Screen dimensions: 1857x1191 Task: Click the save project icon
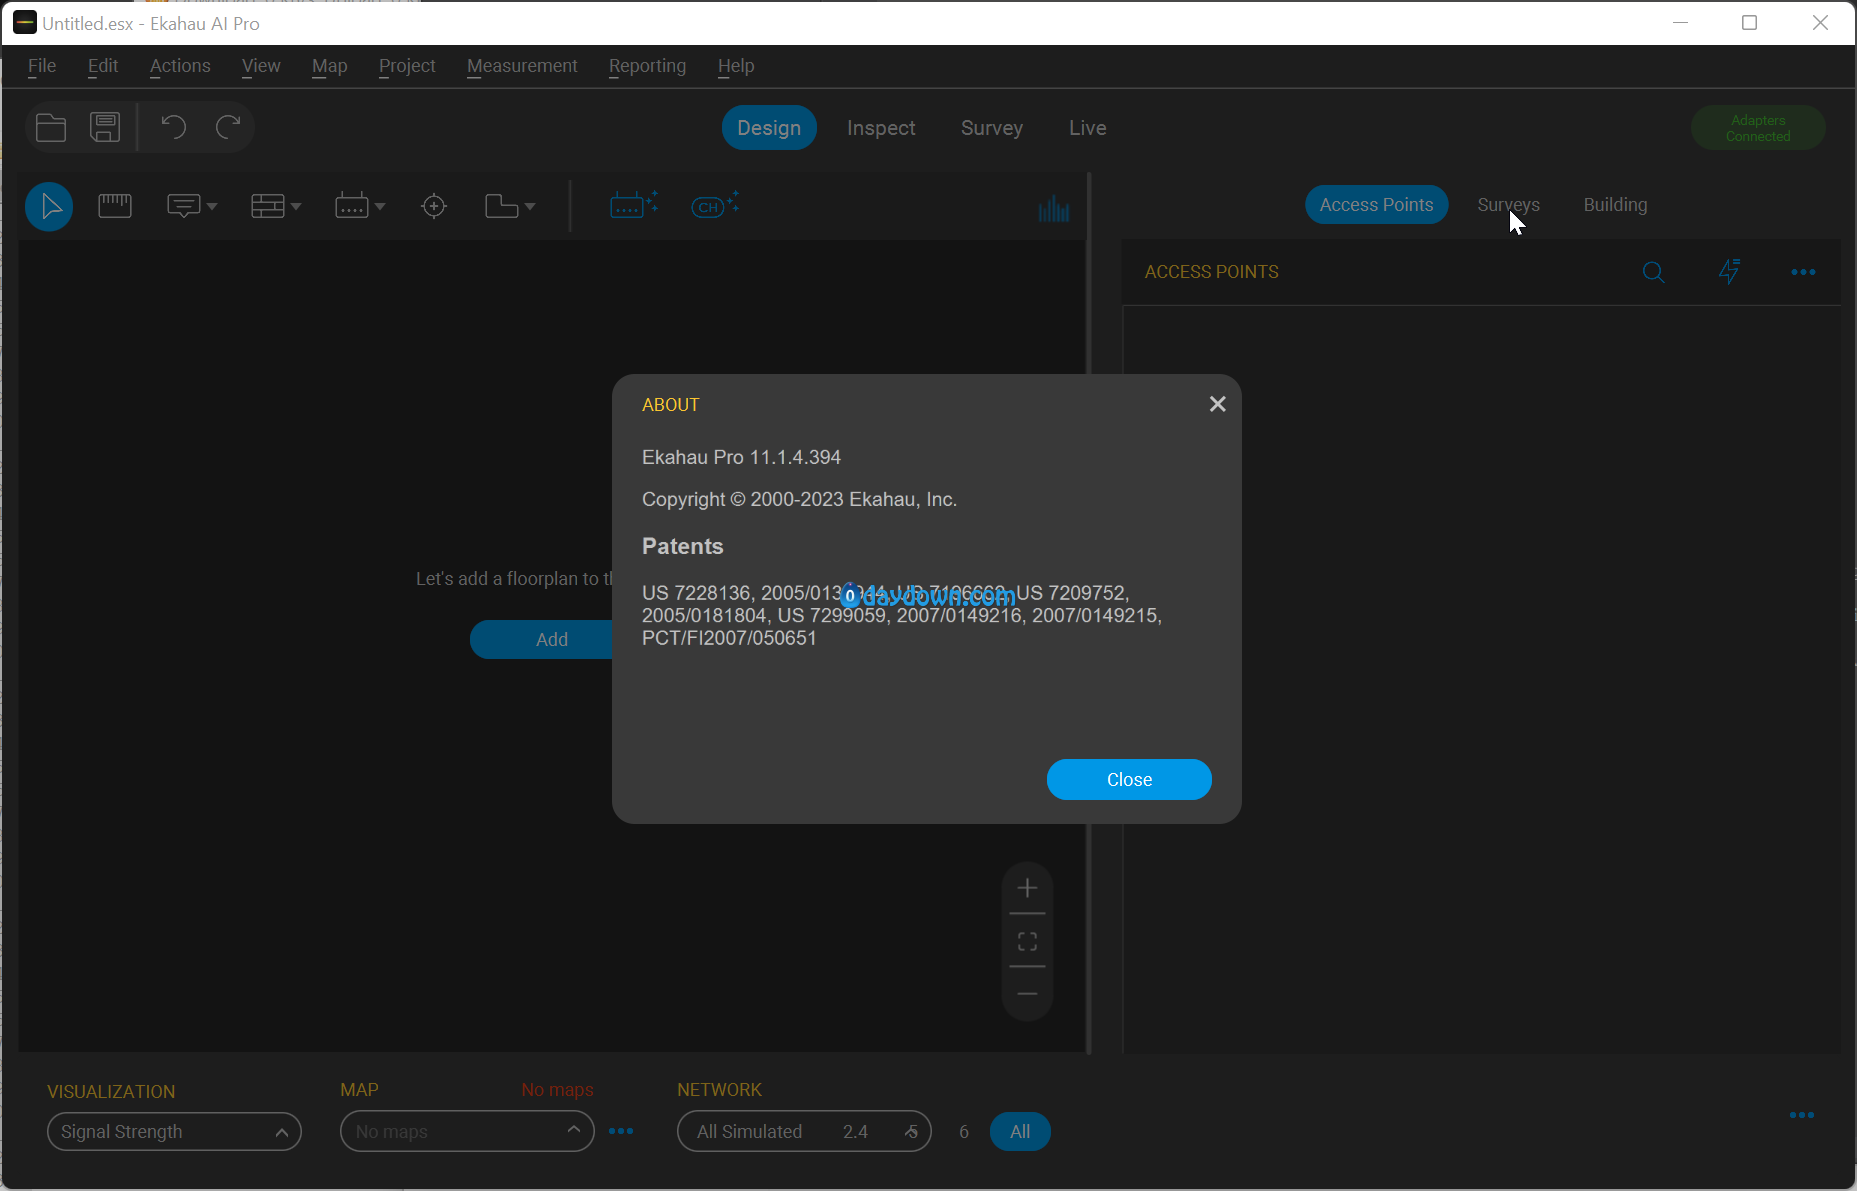pyautogui.click(x=105, y=128)
